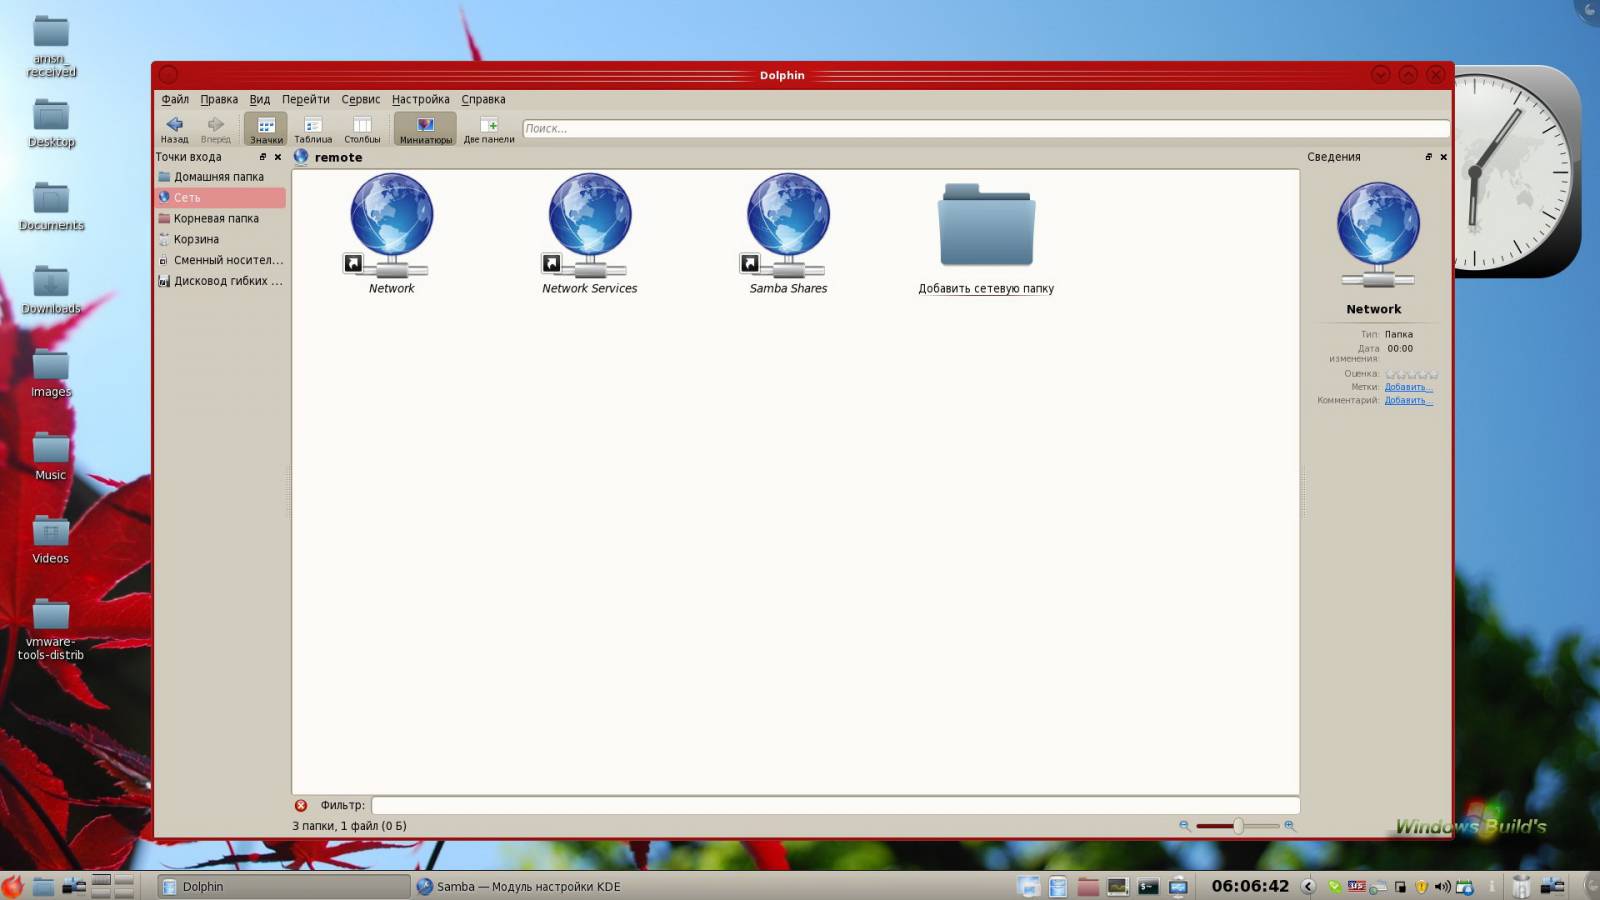Open the amsn_received desktop folder

[51, 46]
